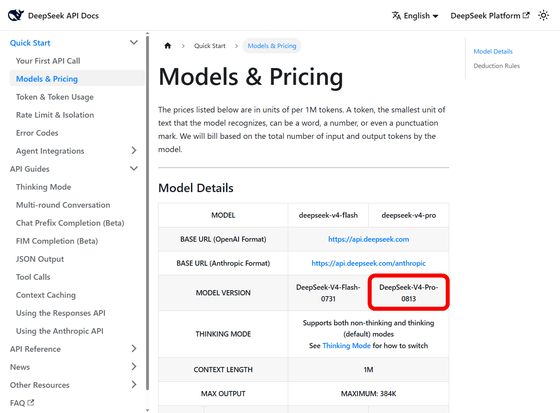
Task: Open Token & Token Usage page
Action: 55,97
